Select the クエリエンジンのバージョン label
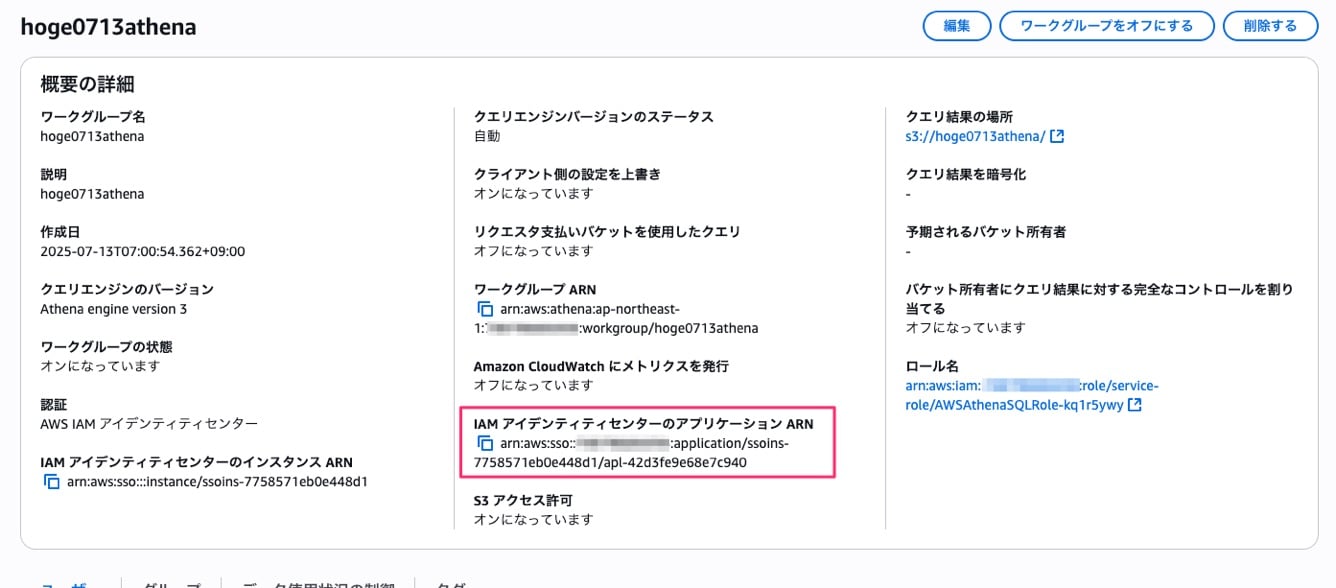Image resolution: width=1336 pixels, height=588 pixels. [127, 290]
